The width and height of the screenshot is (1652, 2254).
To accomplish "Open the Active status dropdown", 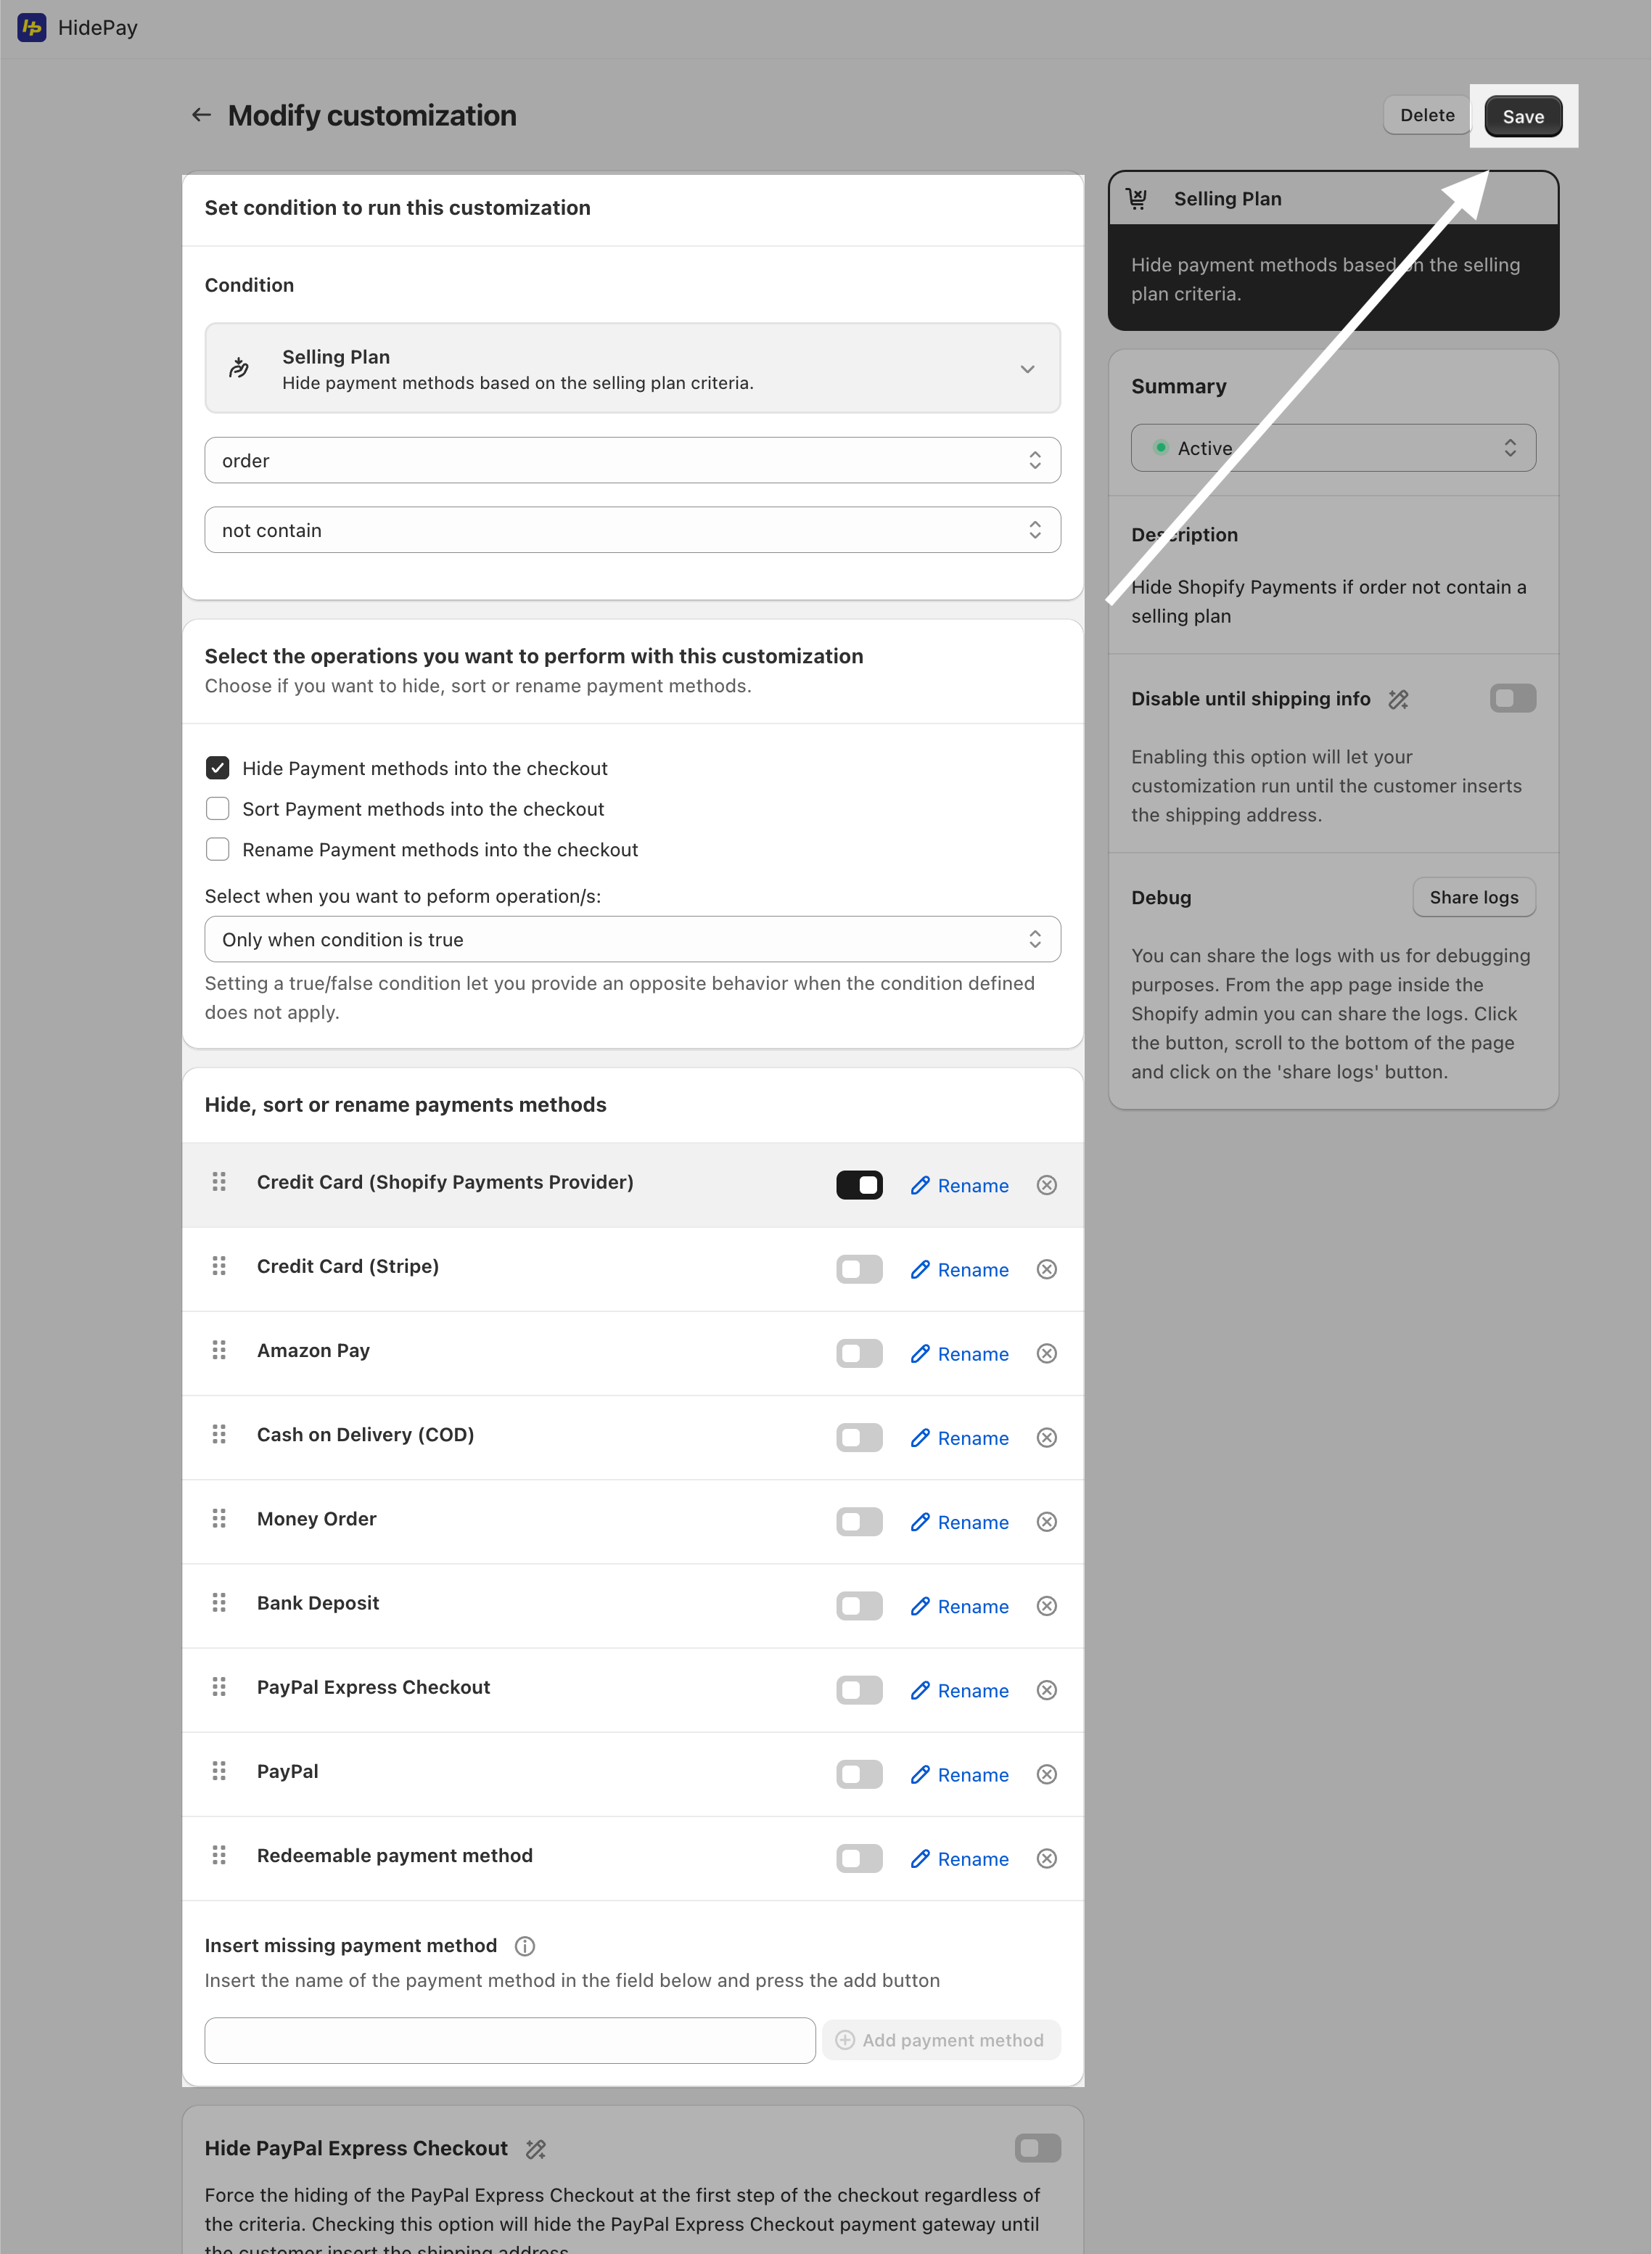I will [1333, 448].
